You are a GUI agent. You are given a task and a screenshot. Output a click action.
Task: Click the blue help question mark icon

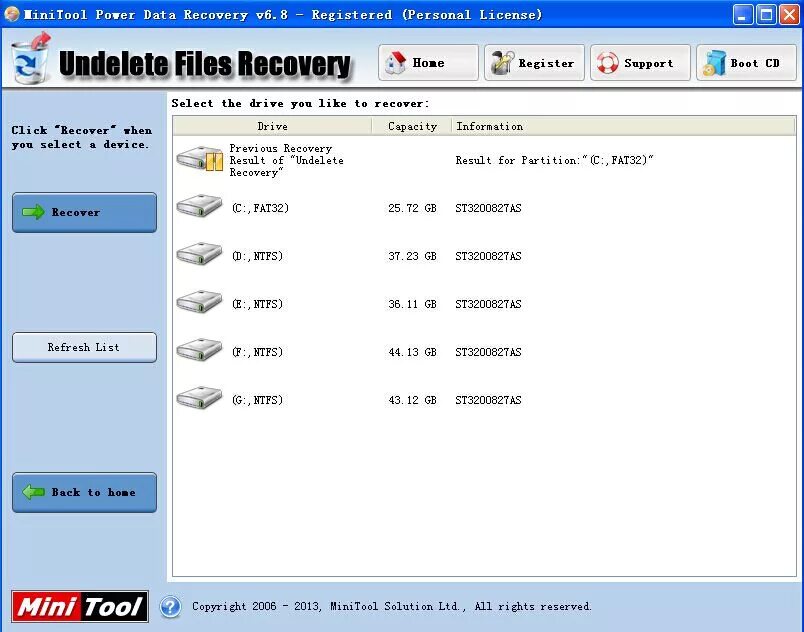coord(170,607)
